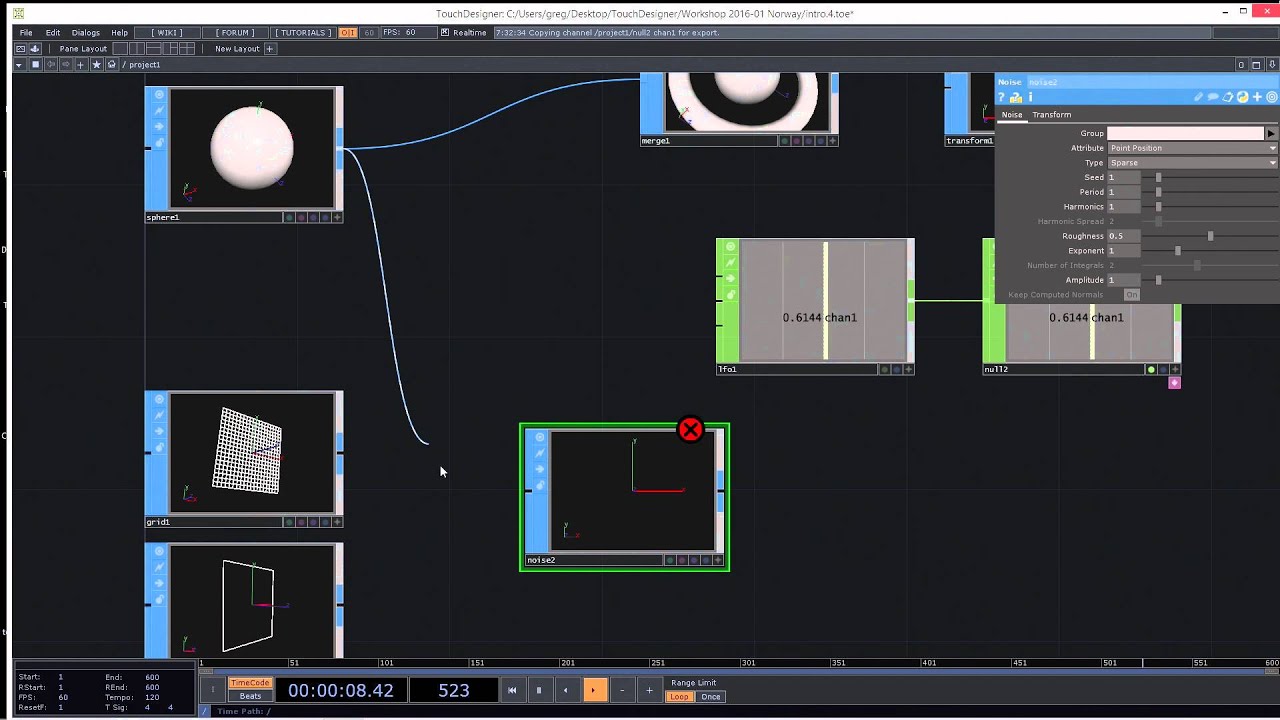
Task: Open the WIKI link button
Action: 167,32
